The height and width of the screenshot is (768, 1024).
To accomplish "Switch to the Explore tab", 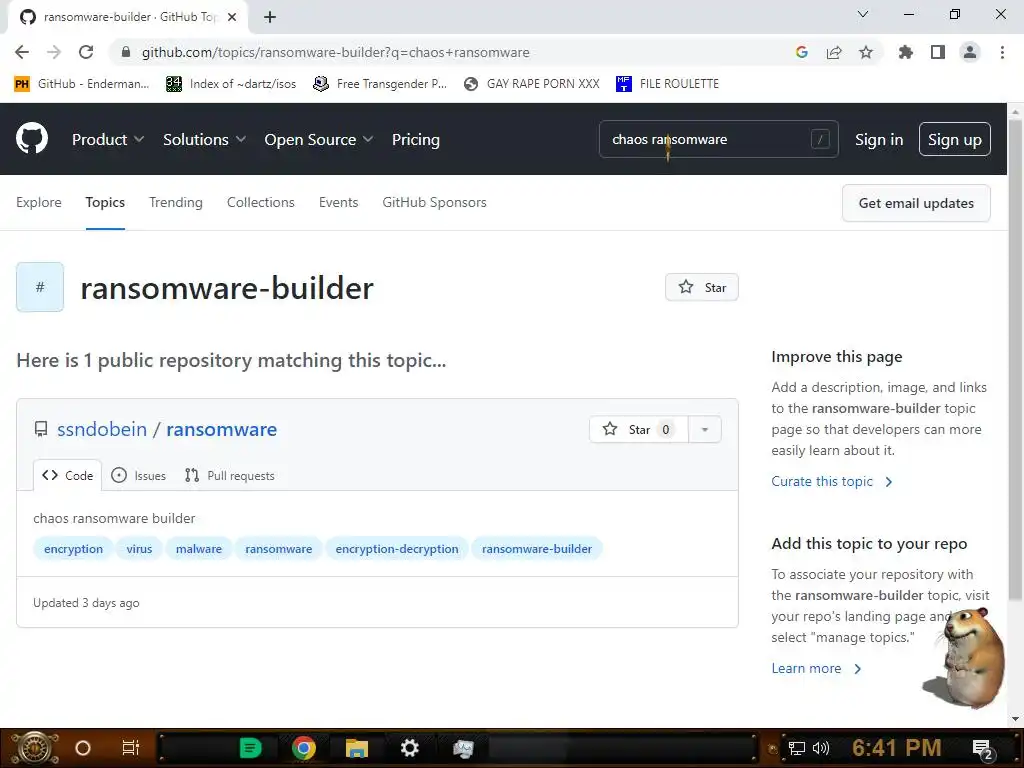I will click(x=39, y=202).
